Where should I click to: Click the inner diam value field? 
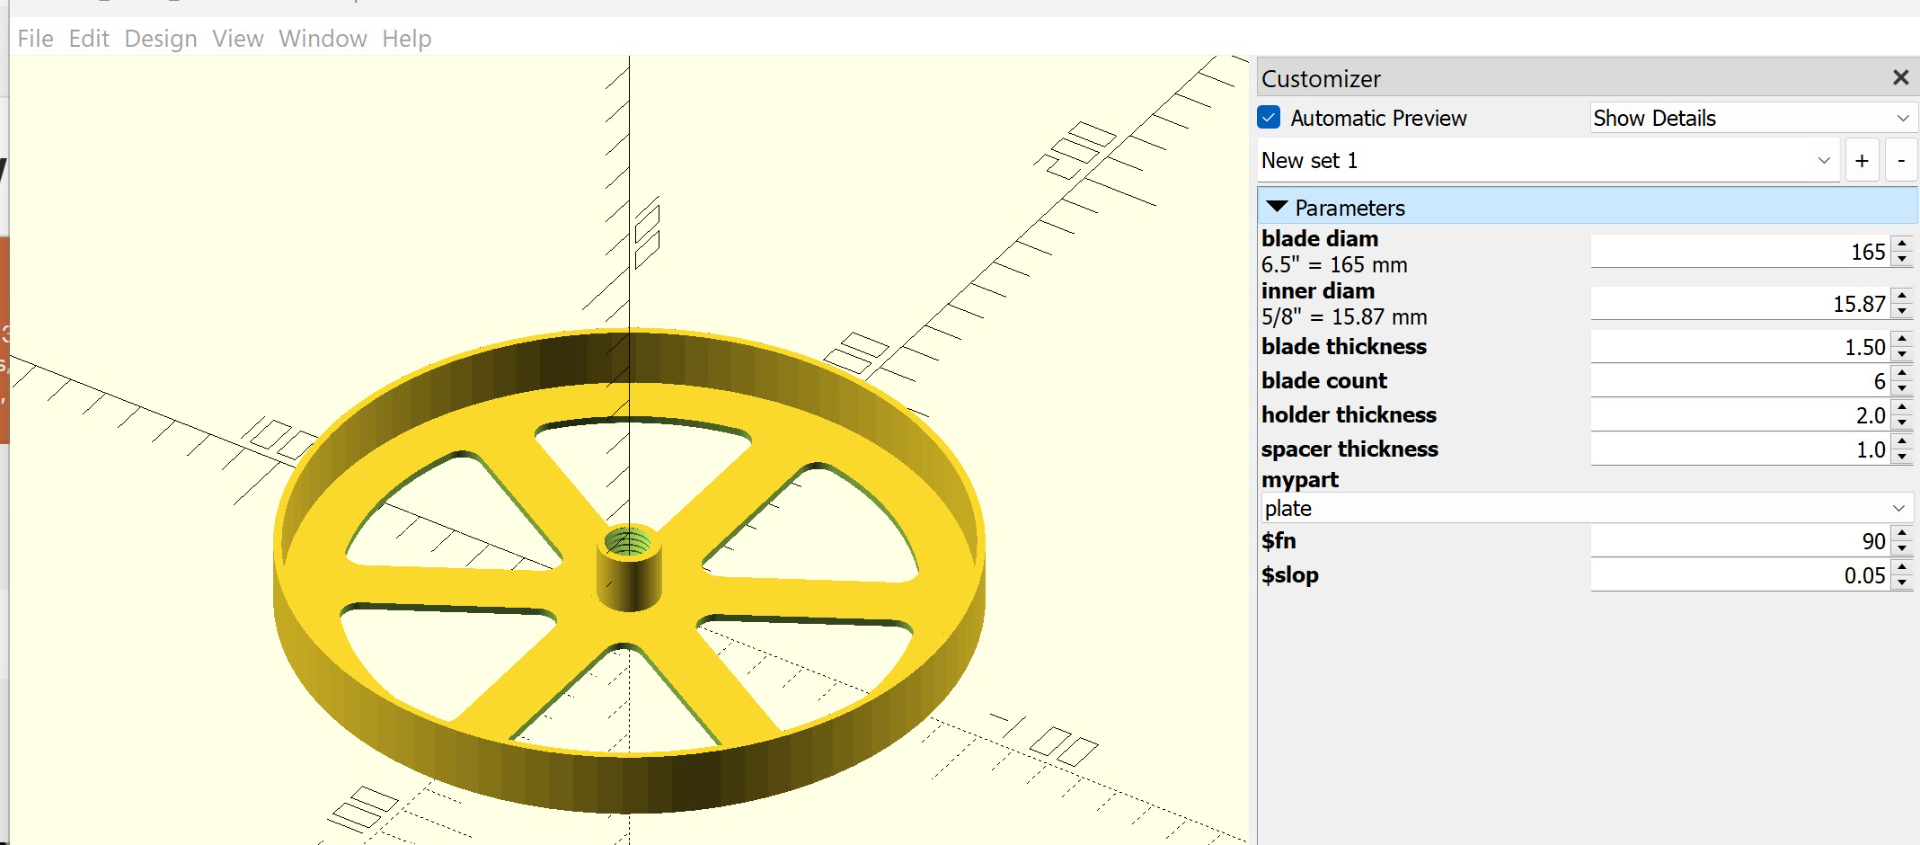pos(1741,304)
